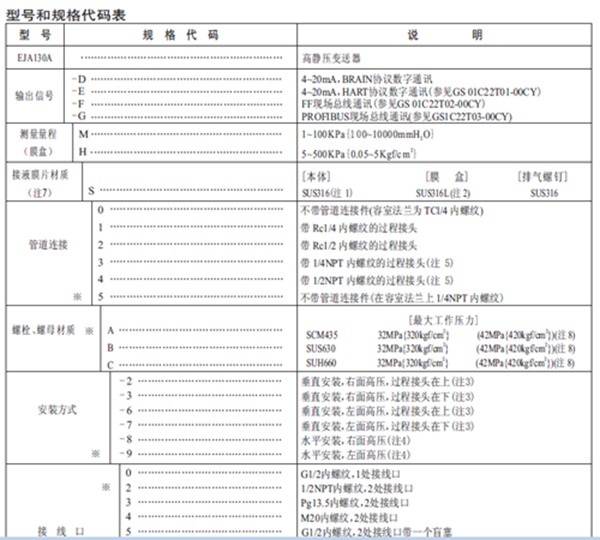Click the SUH660 material entry
Viewport: 600px width, 540px height.
(321, 362)
